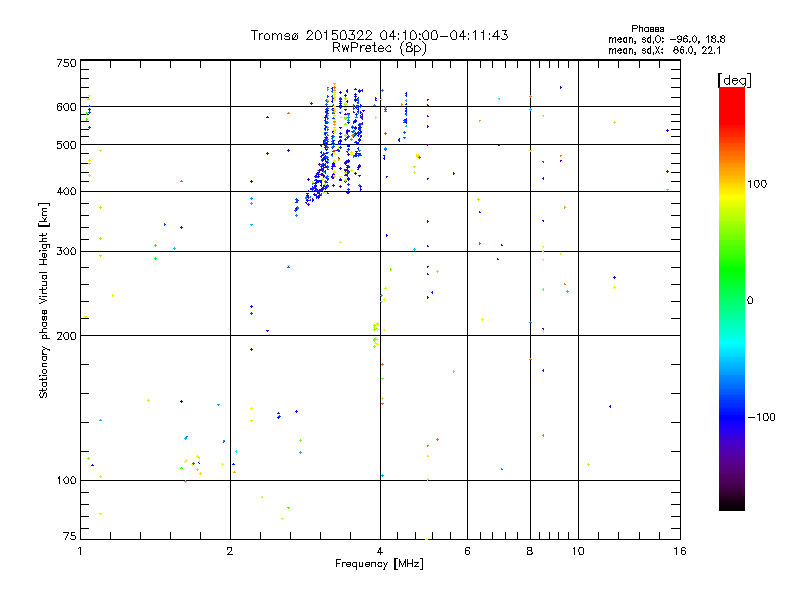
Task: Click the yellow-green point cluster near 200 km
Action: click(376, 335)
